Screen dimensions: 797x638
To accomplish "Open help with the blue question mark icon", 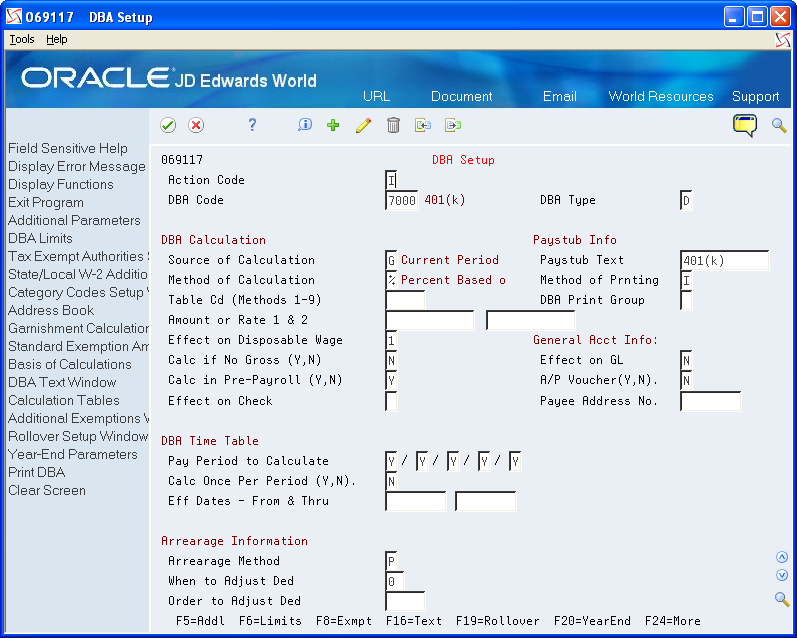I will (252, 125).
